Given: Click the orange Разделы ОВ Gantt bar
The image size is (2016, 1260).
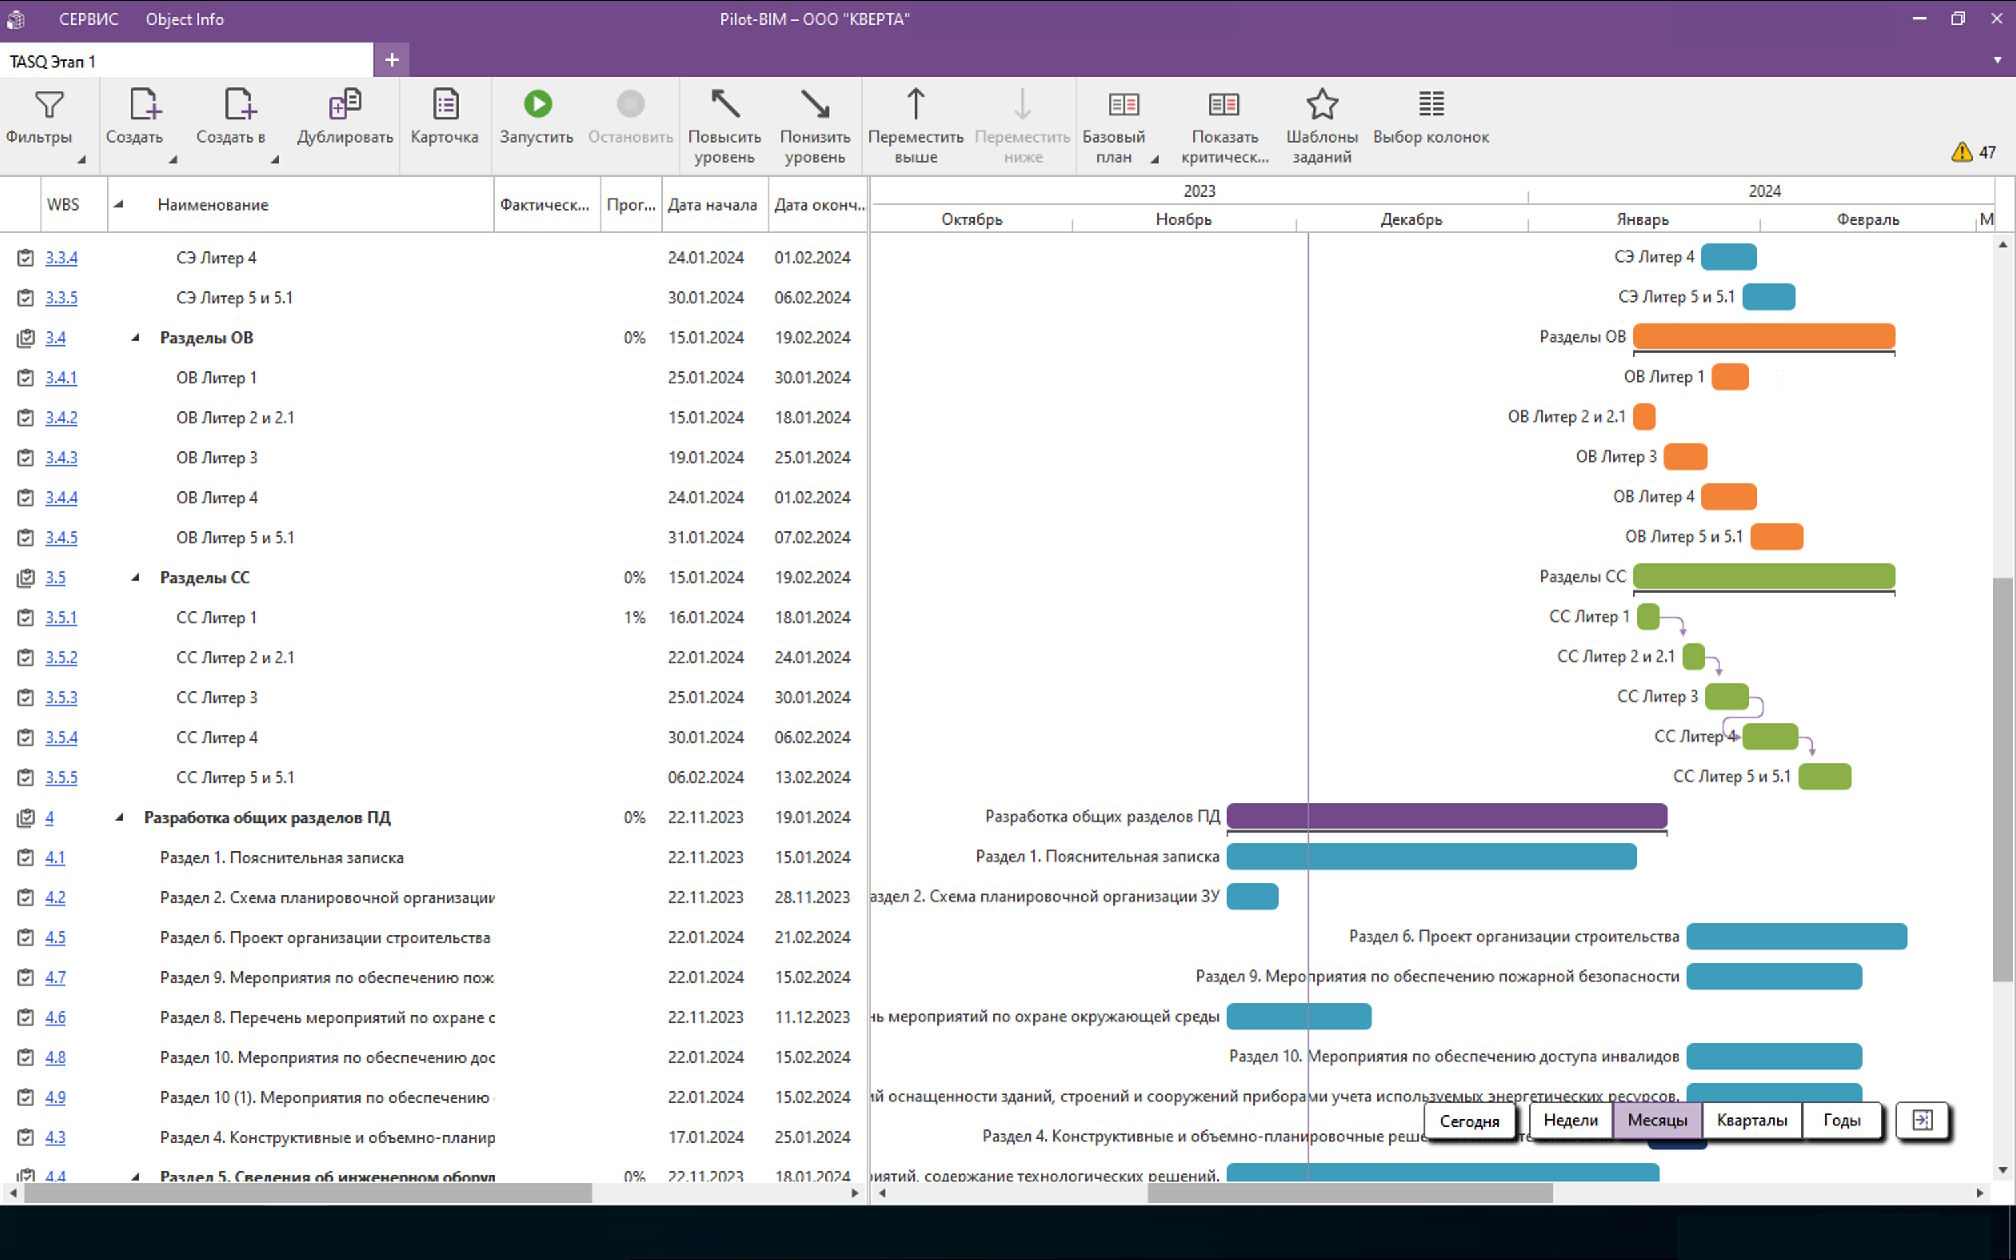Looking at the screenshot, I should 1763,337.
